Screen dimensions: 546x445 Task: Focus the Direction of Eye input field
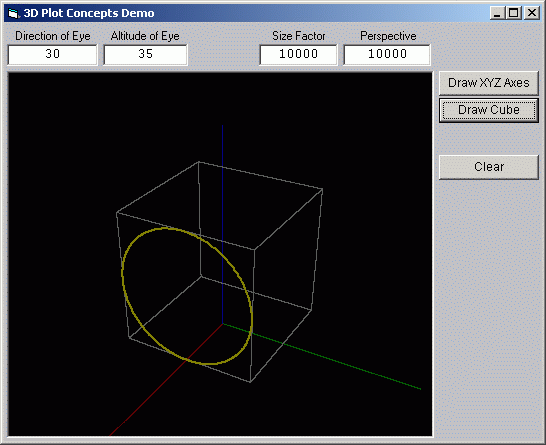(x=52, y=54)
